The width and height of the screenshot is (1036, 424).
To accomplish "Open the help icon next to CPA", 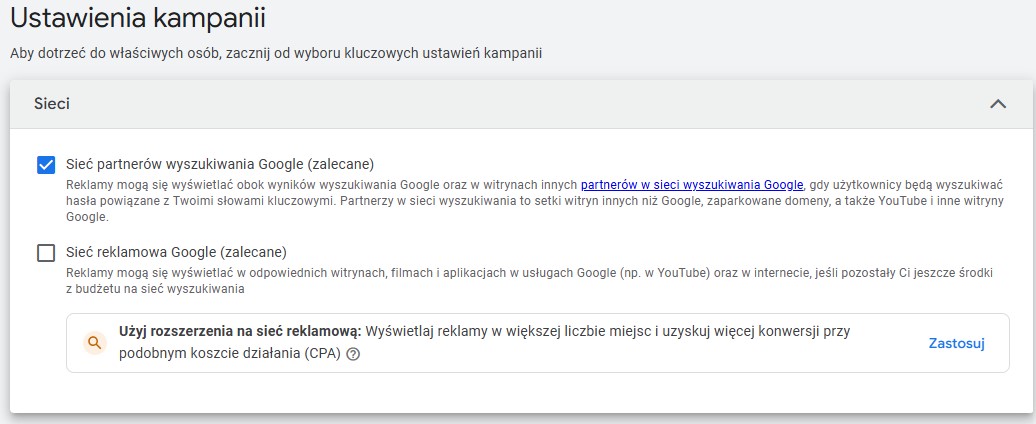I will [x=353, y=354].
